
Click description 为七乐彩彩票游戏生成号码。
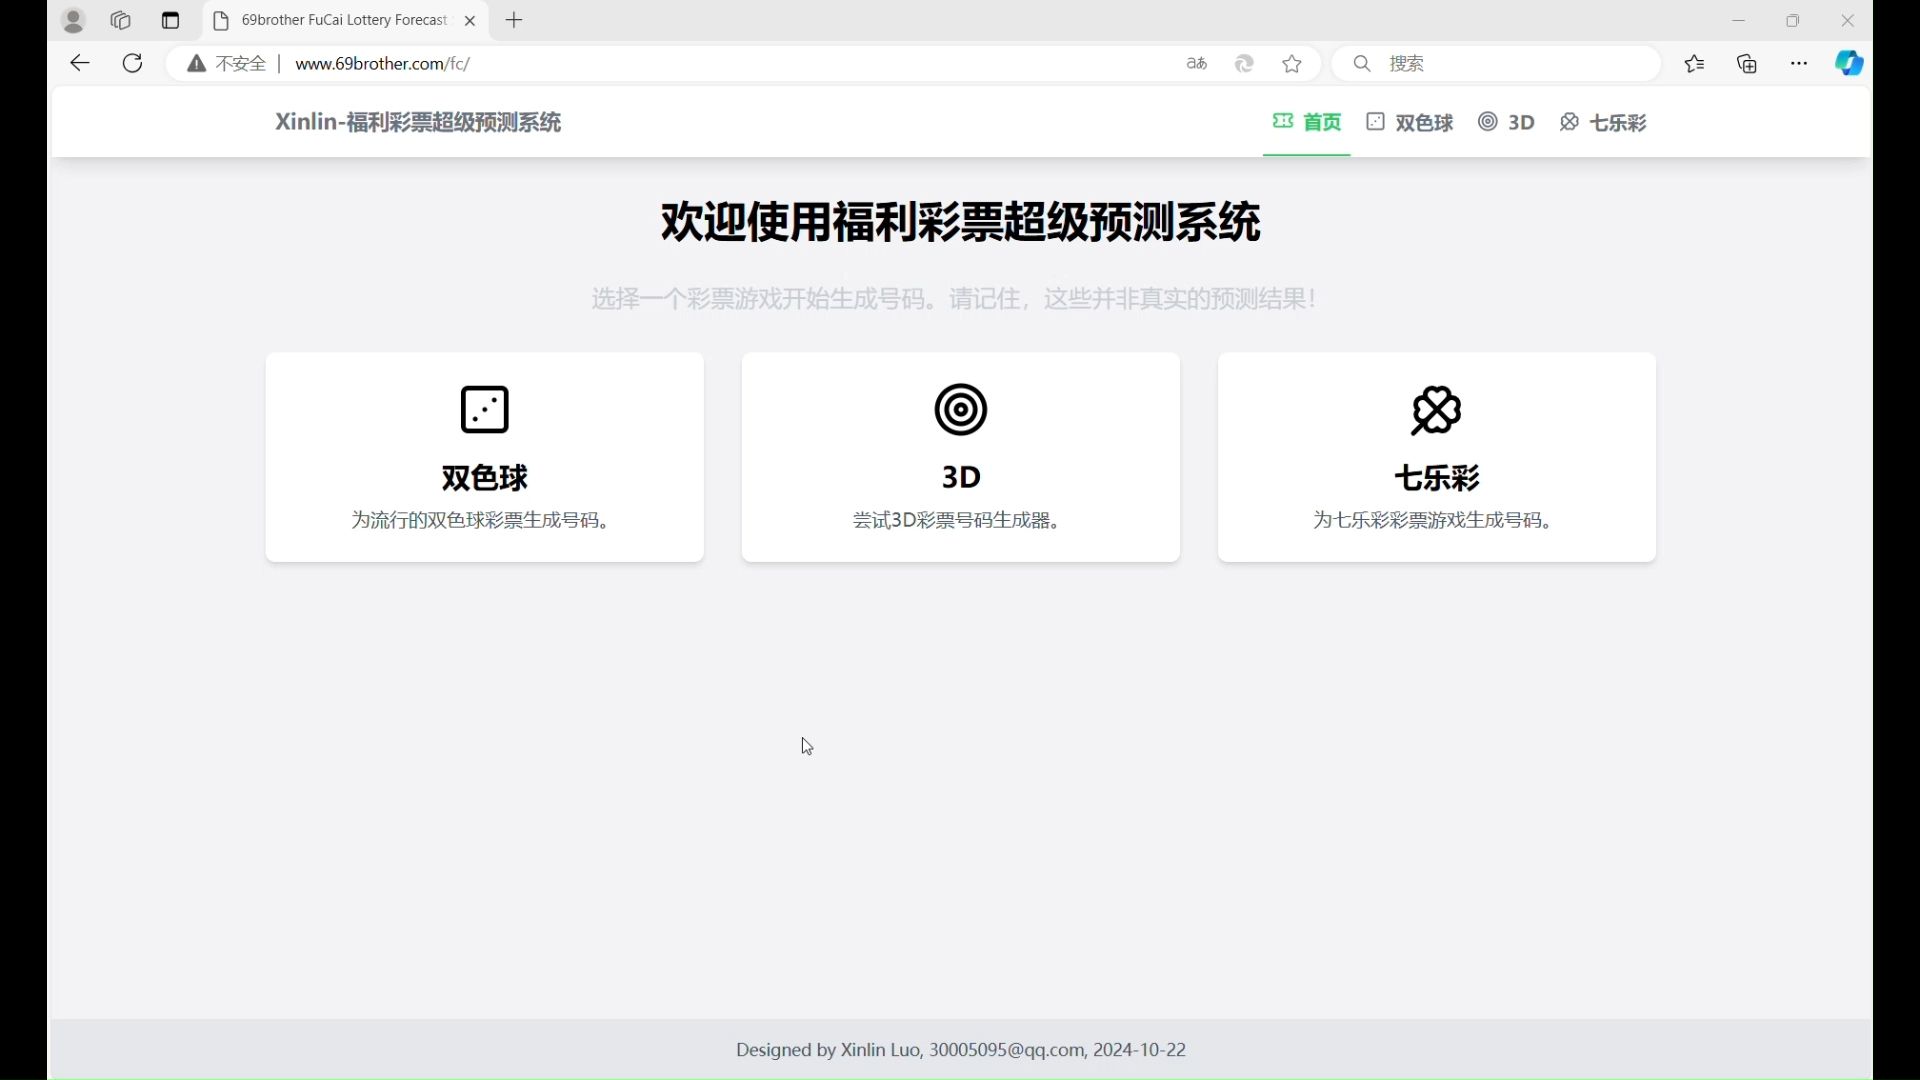(x=1436, y=520)
